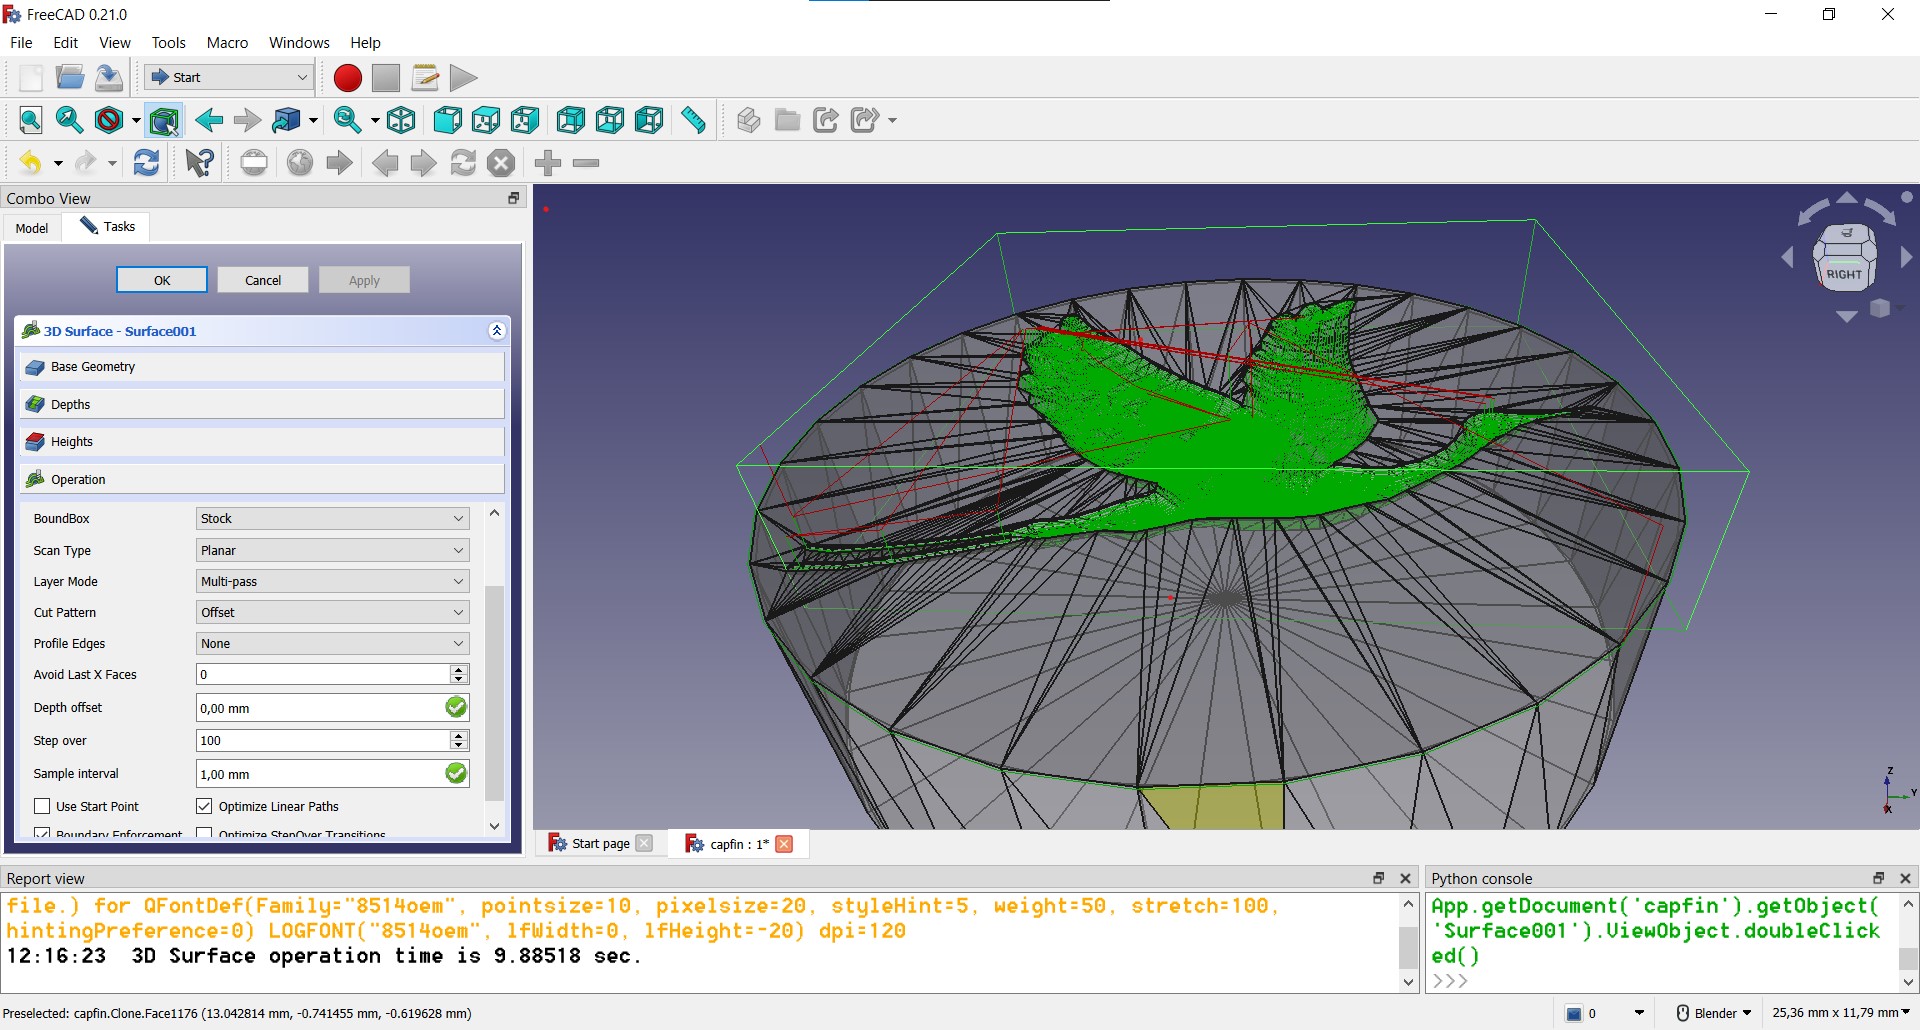Switch to isometric view icon

click(401, 121)
